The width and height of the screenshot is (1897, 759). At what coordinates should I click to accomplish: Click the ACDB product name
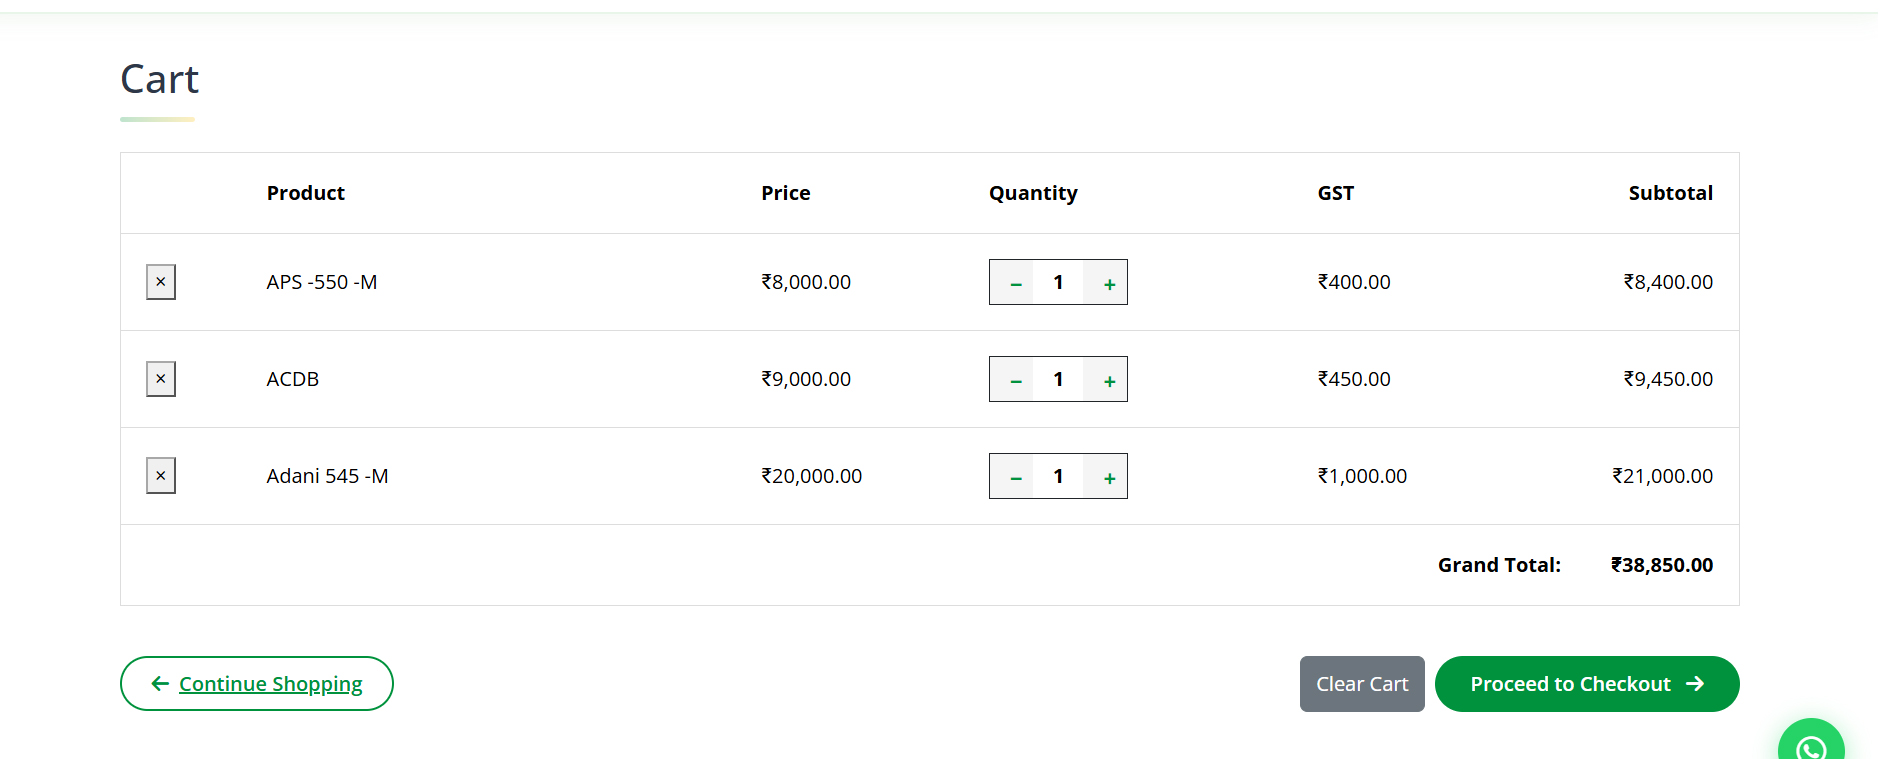click(293, 379)
